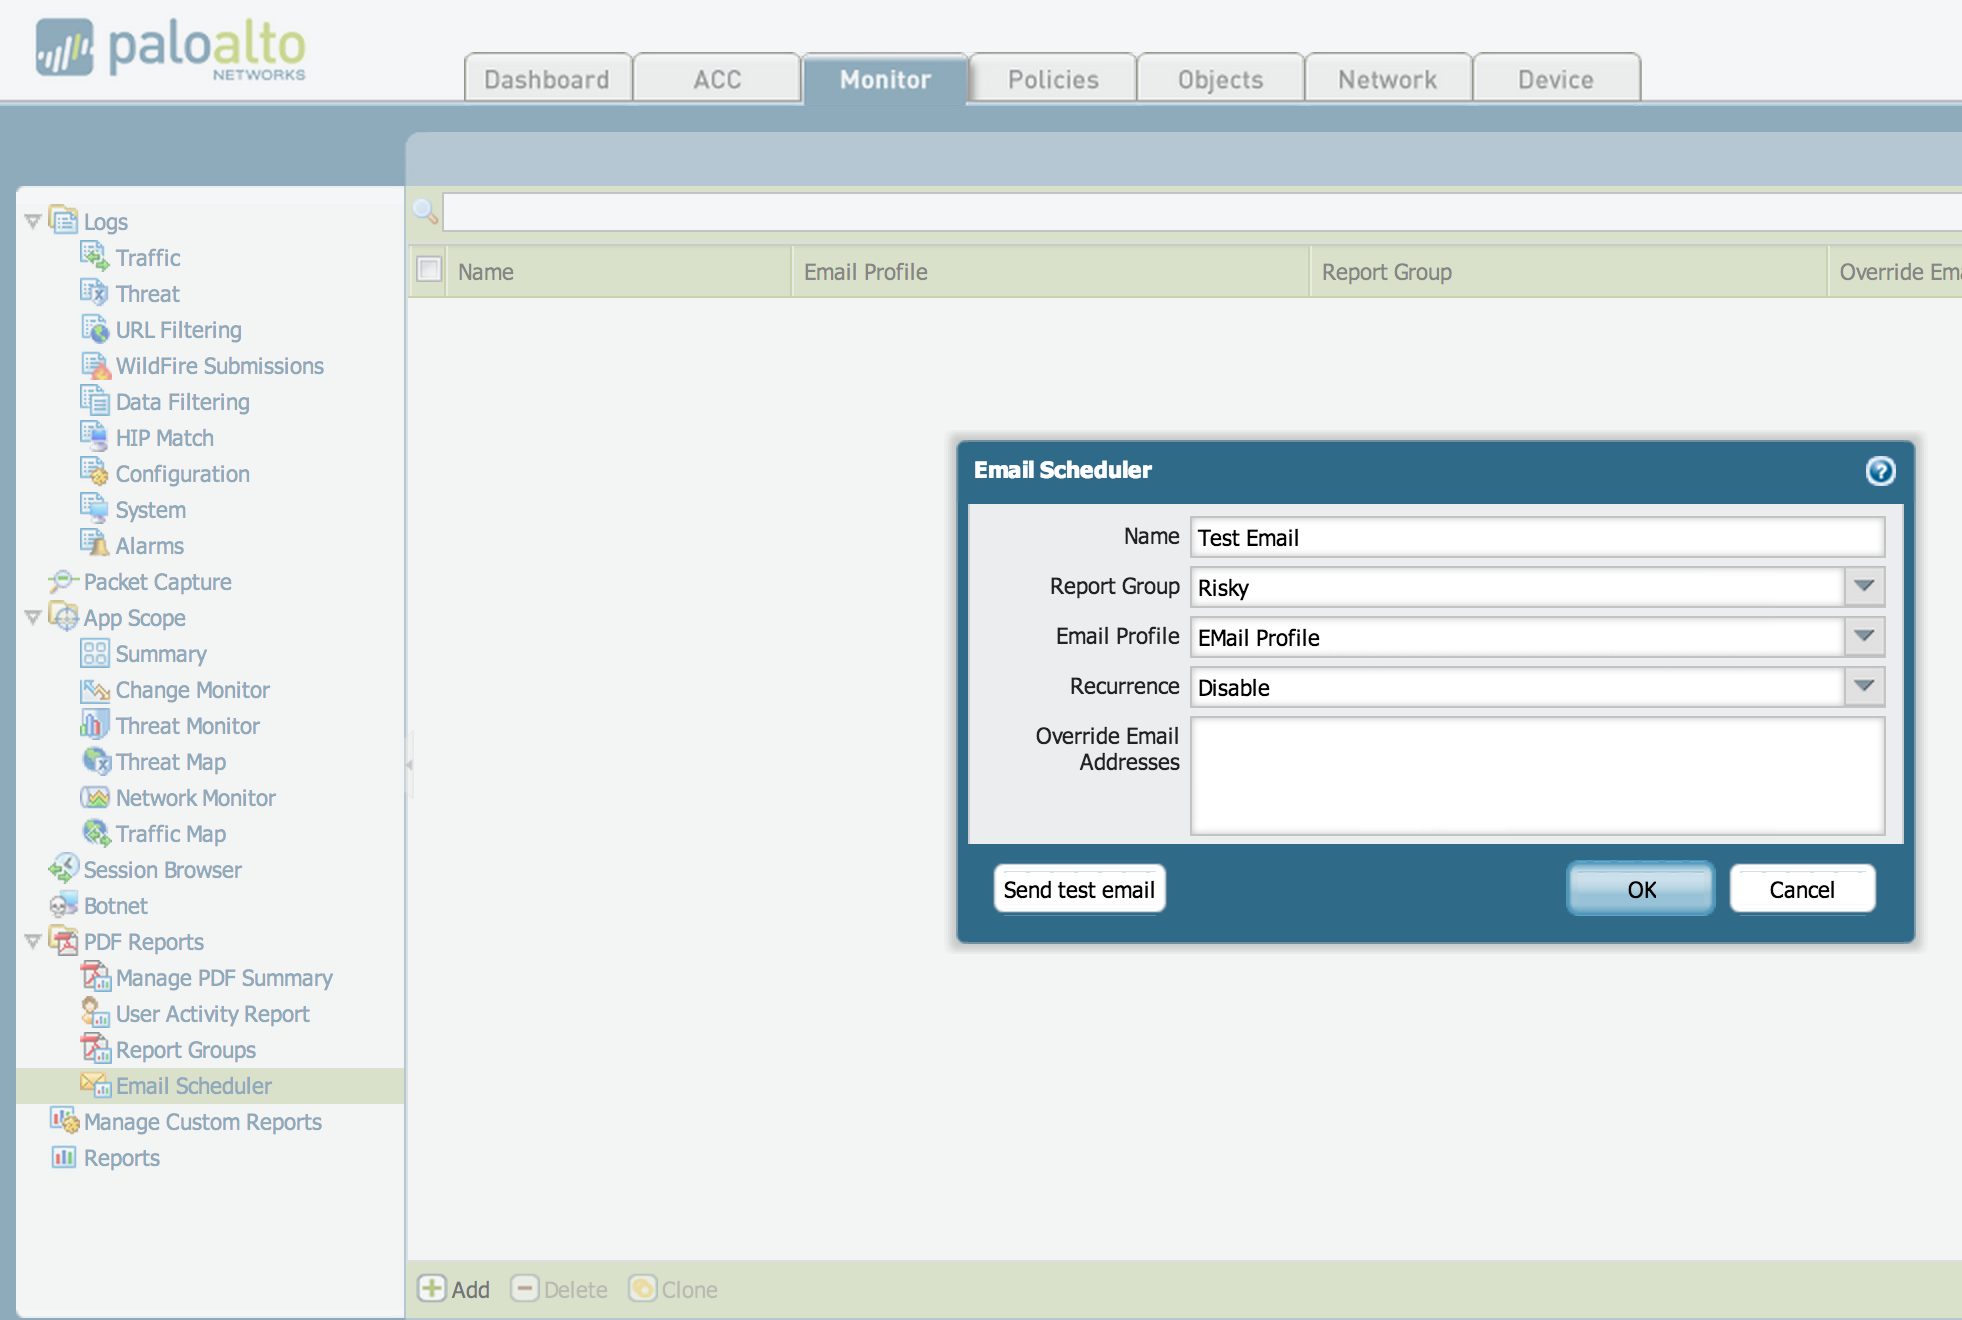The height and width of the screenshot is (1320, 1962).
Task: Open the WildFire Submissions log
Action: pyautogui.click(x=95, y=365)
